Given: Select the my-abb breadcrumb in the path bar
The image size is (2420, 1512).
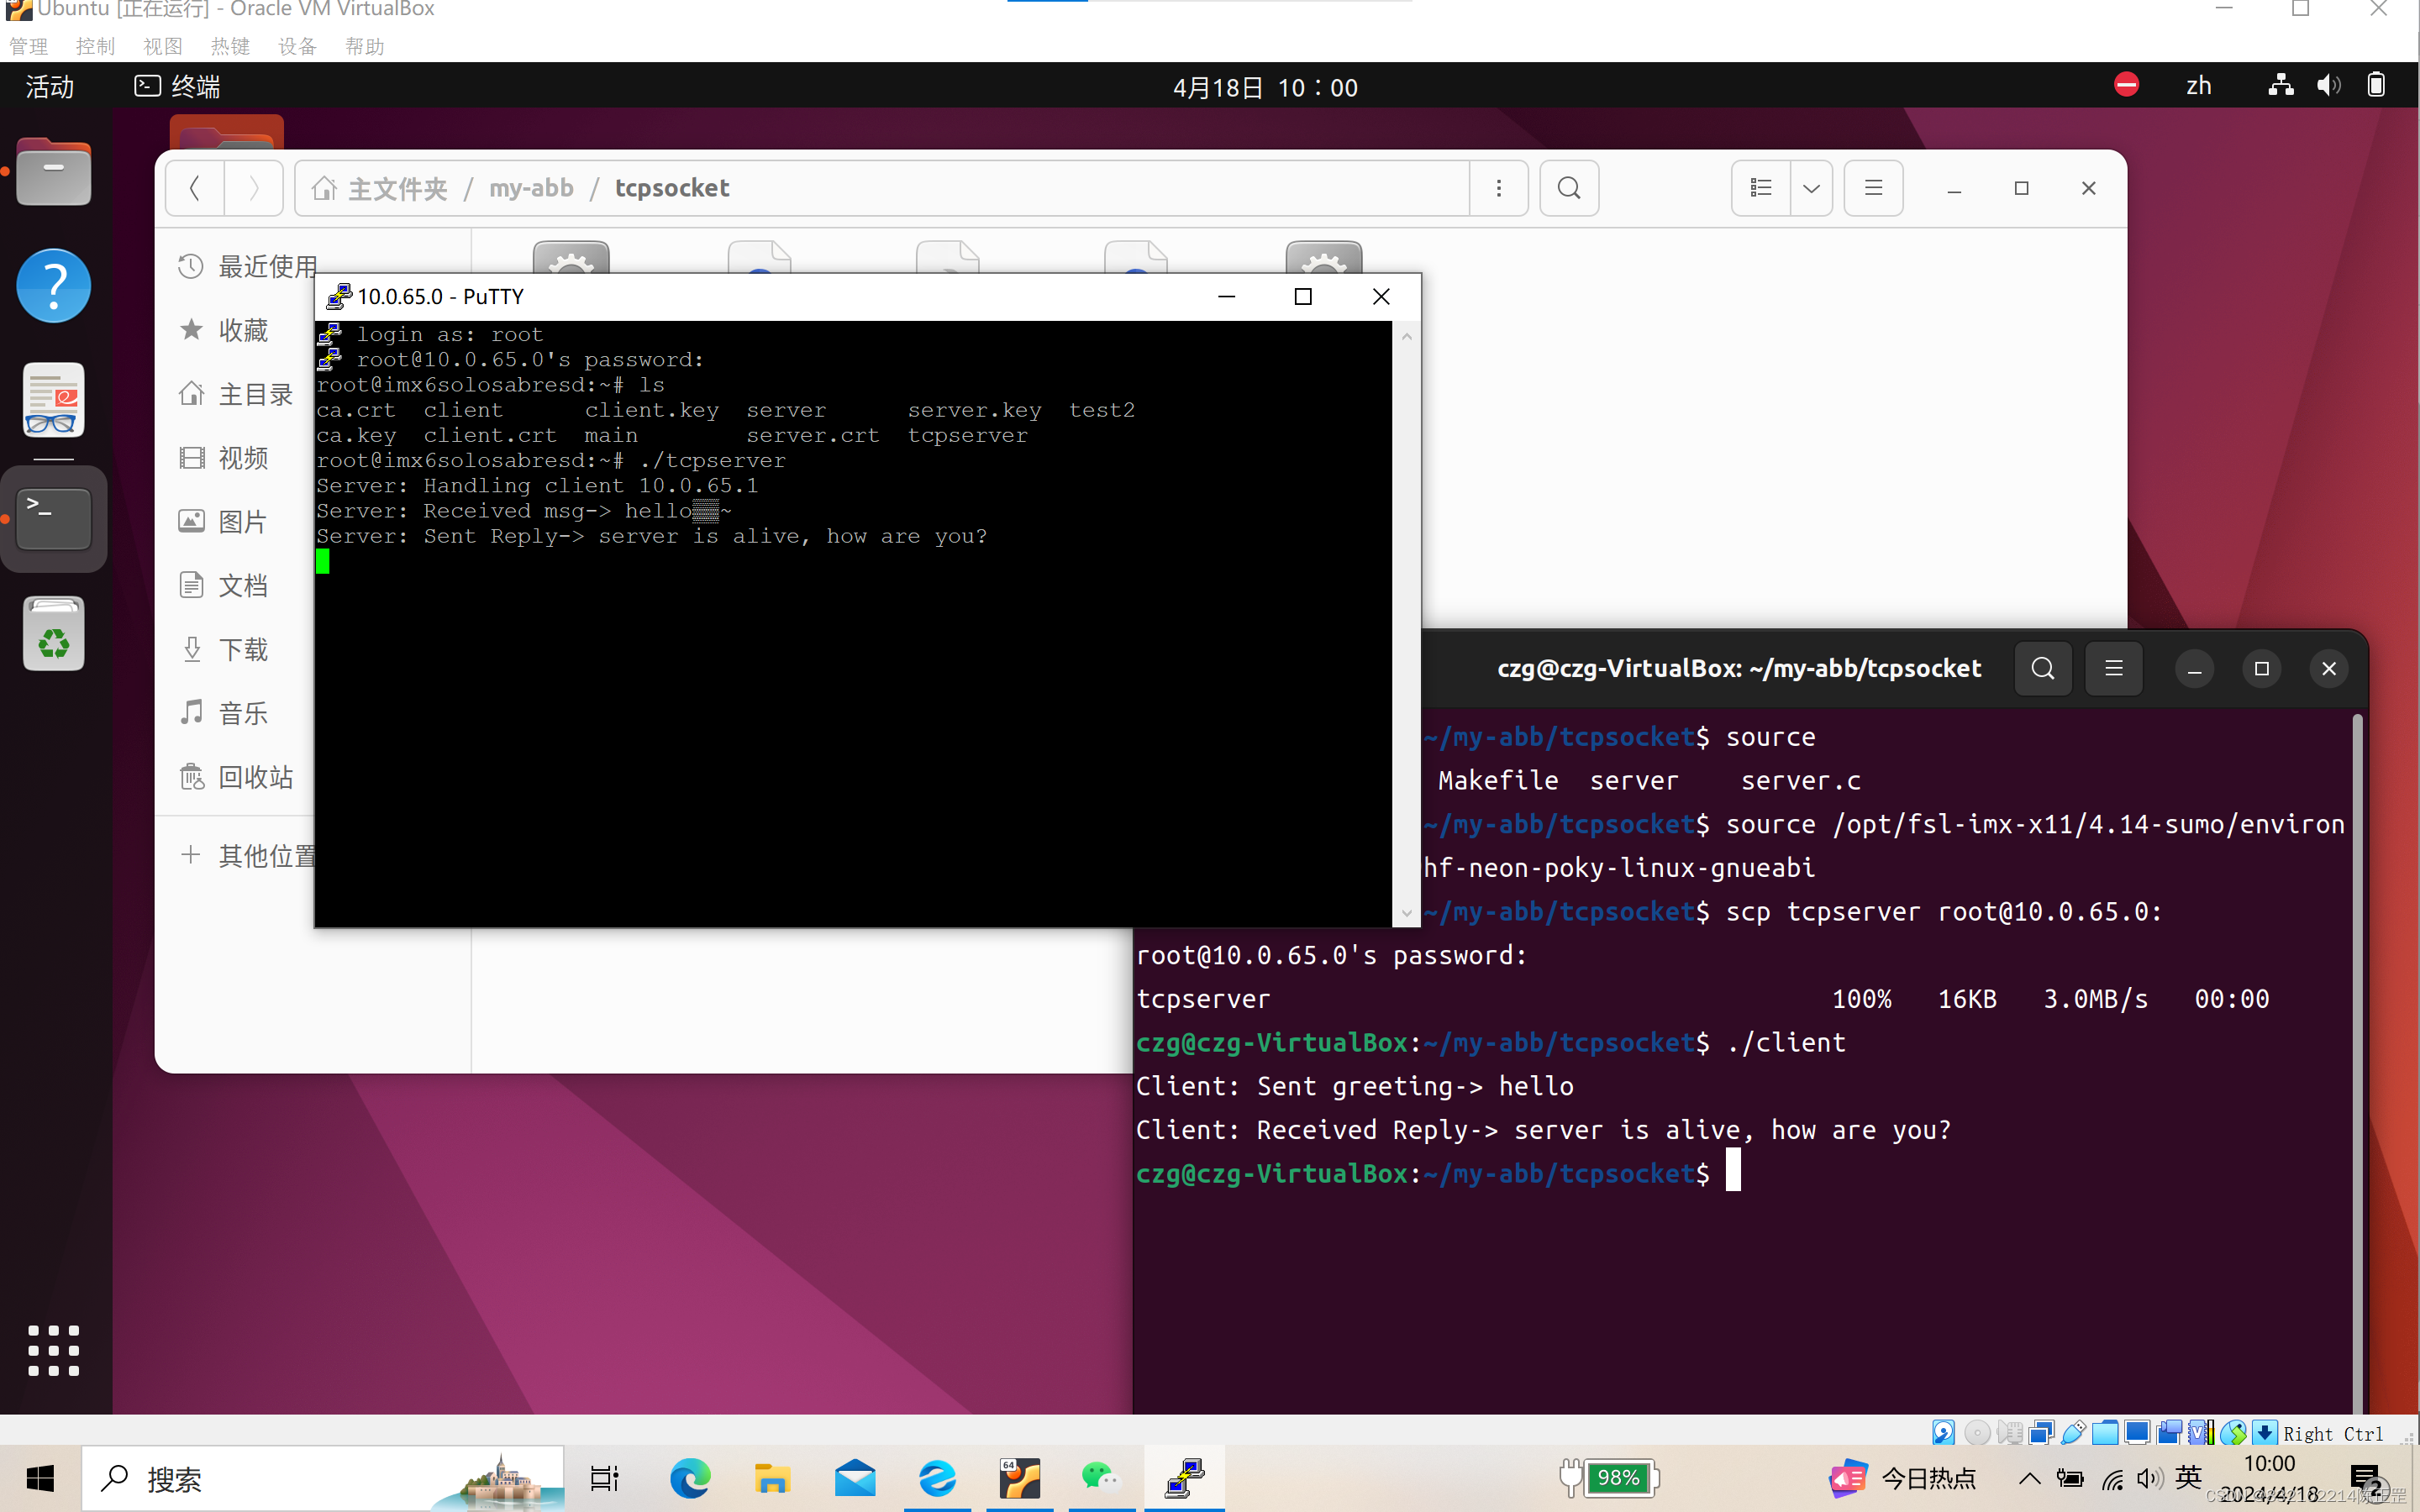Looking at the screenshot, I should pos(531,188).
